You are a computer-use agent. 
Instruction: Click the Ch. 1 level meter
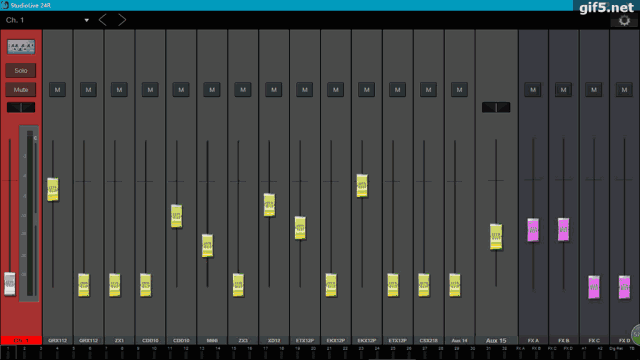point(29,213)
